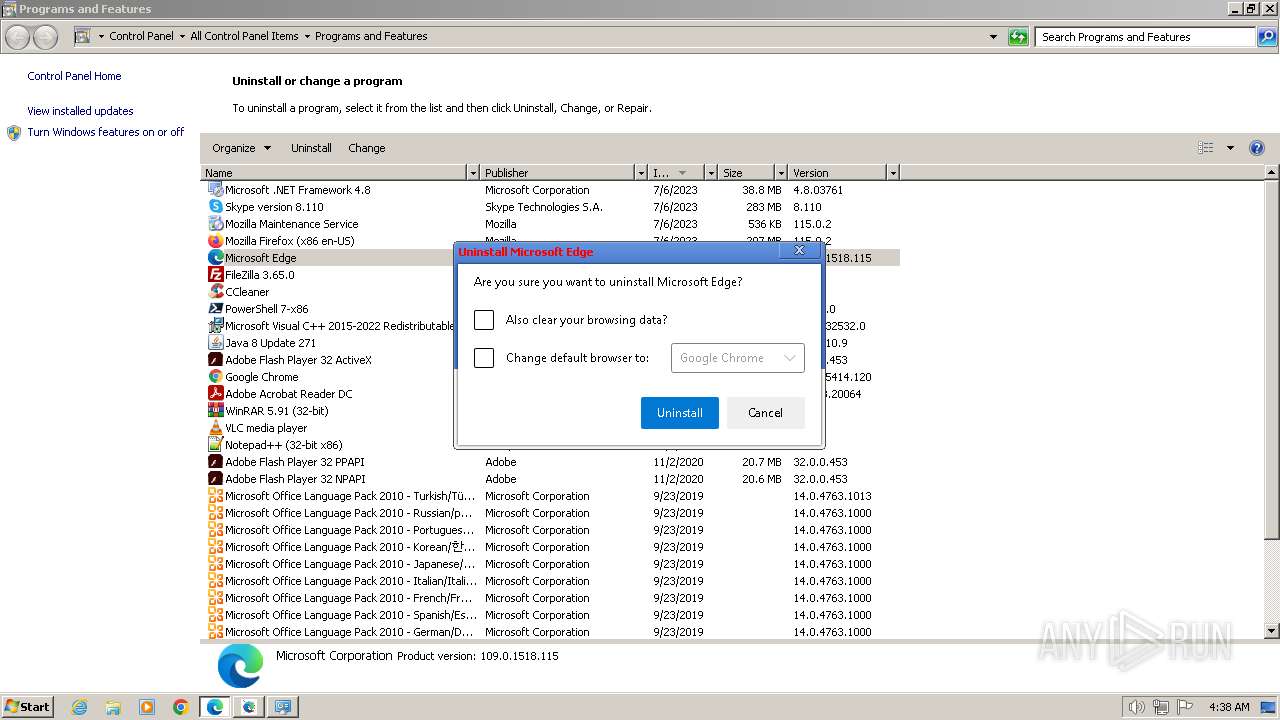Open Control Panel Home link

click(x=74, y=76)
